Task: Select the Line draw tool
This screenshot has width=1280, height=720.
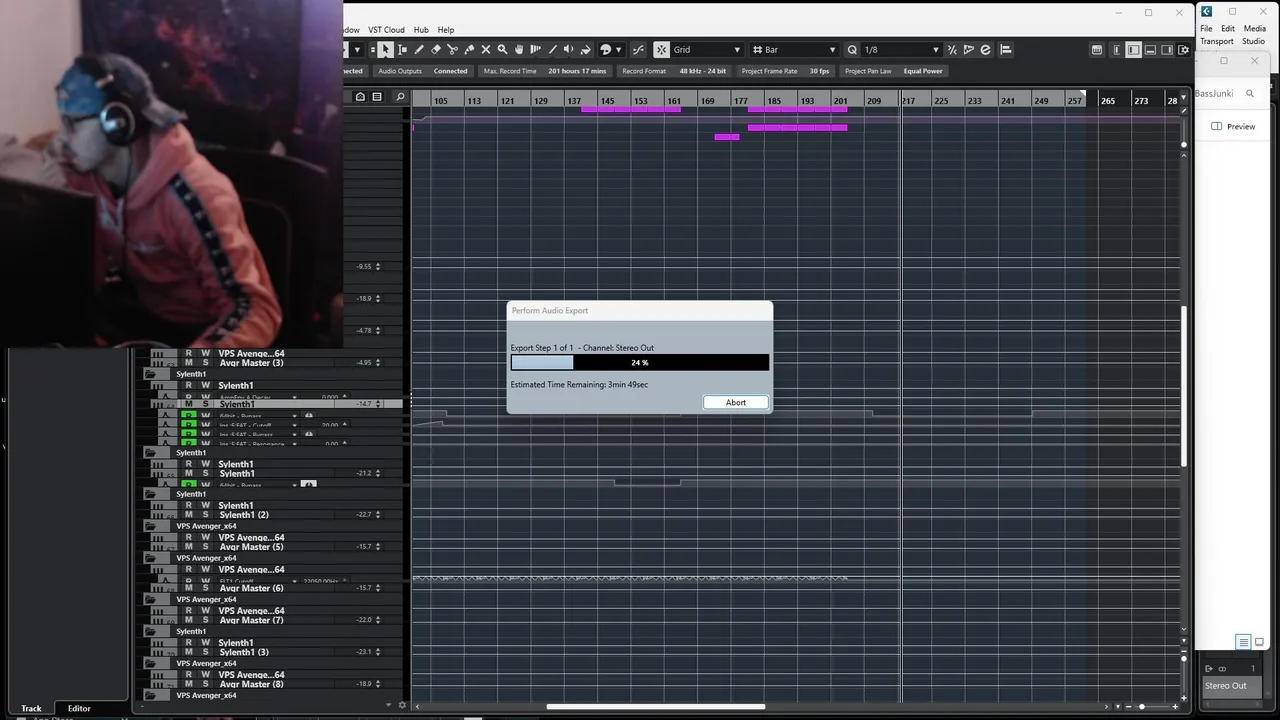Action: tap(552, 50)
